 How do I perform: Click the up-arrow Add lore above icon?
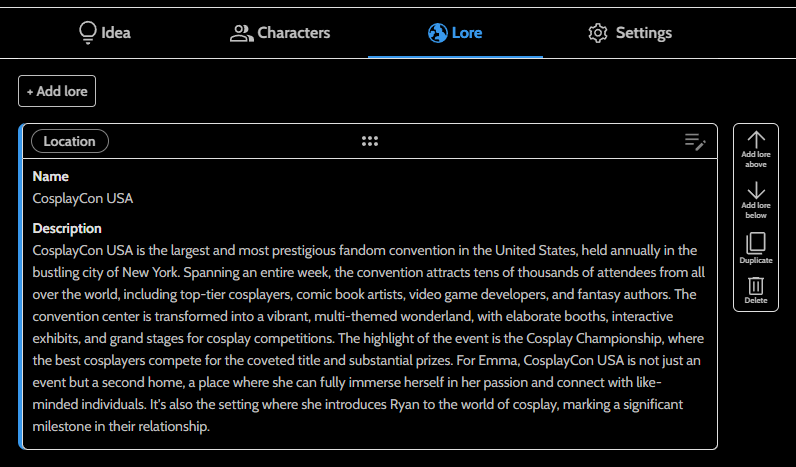tap(756, 140)
